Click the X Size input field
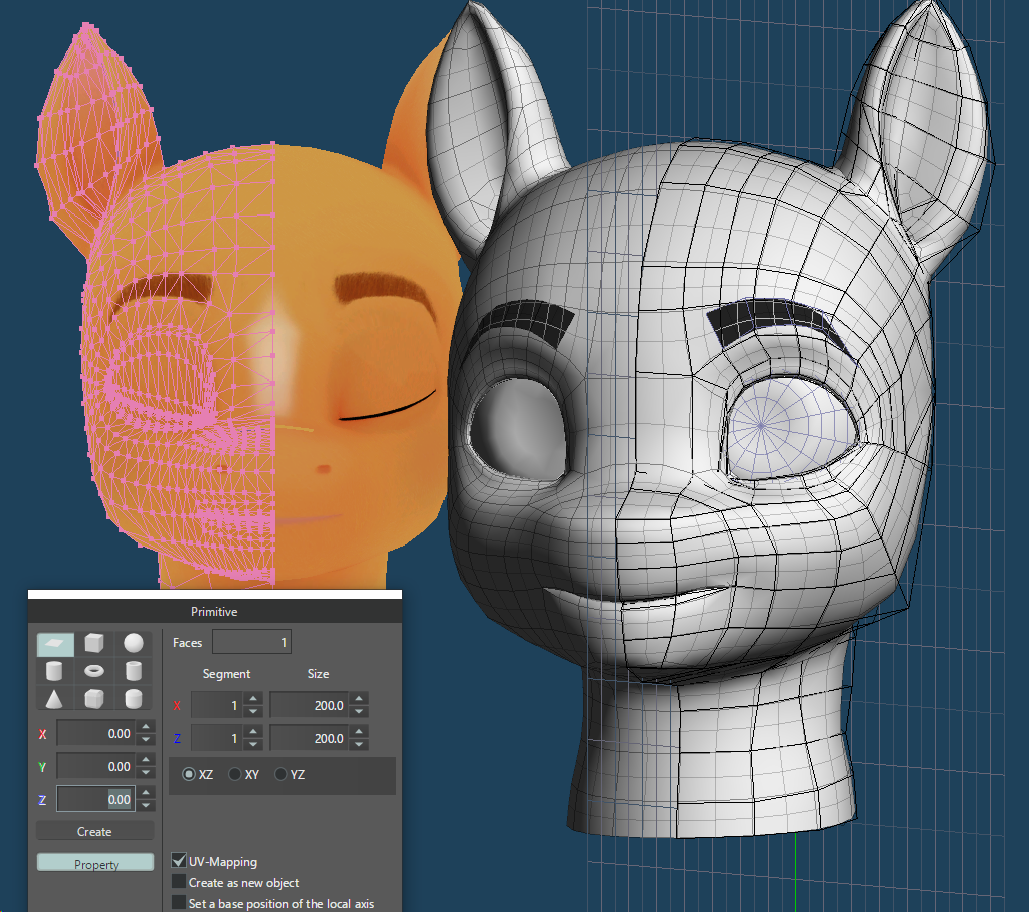 tap(308, 706)
